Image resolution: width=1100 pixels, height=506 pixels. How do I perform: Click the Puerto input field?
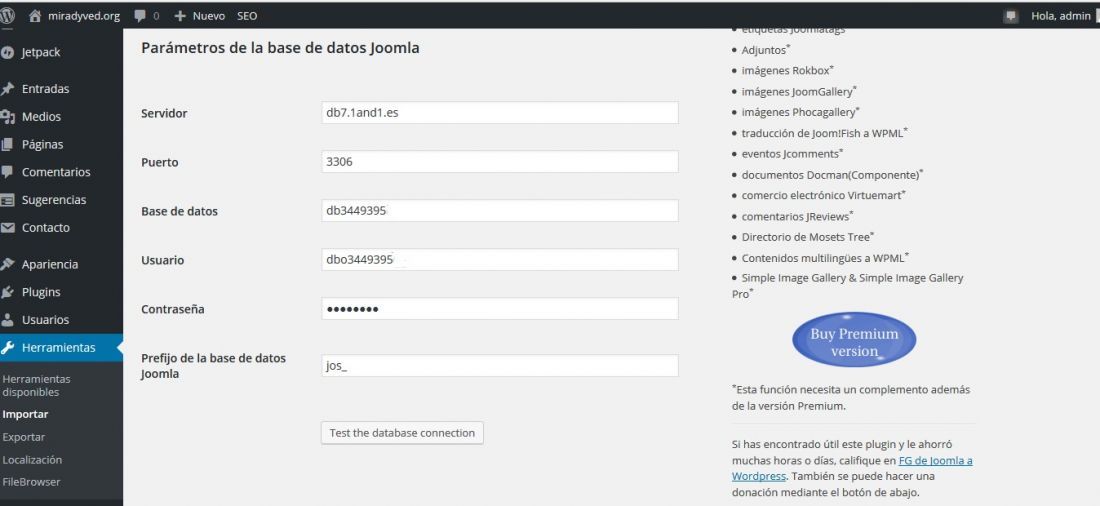coord(499,161)
